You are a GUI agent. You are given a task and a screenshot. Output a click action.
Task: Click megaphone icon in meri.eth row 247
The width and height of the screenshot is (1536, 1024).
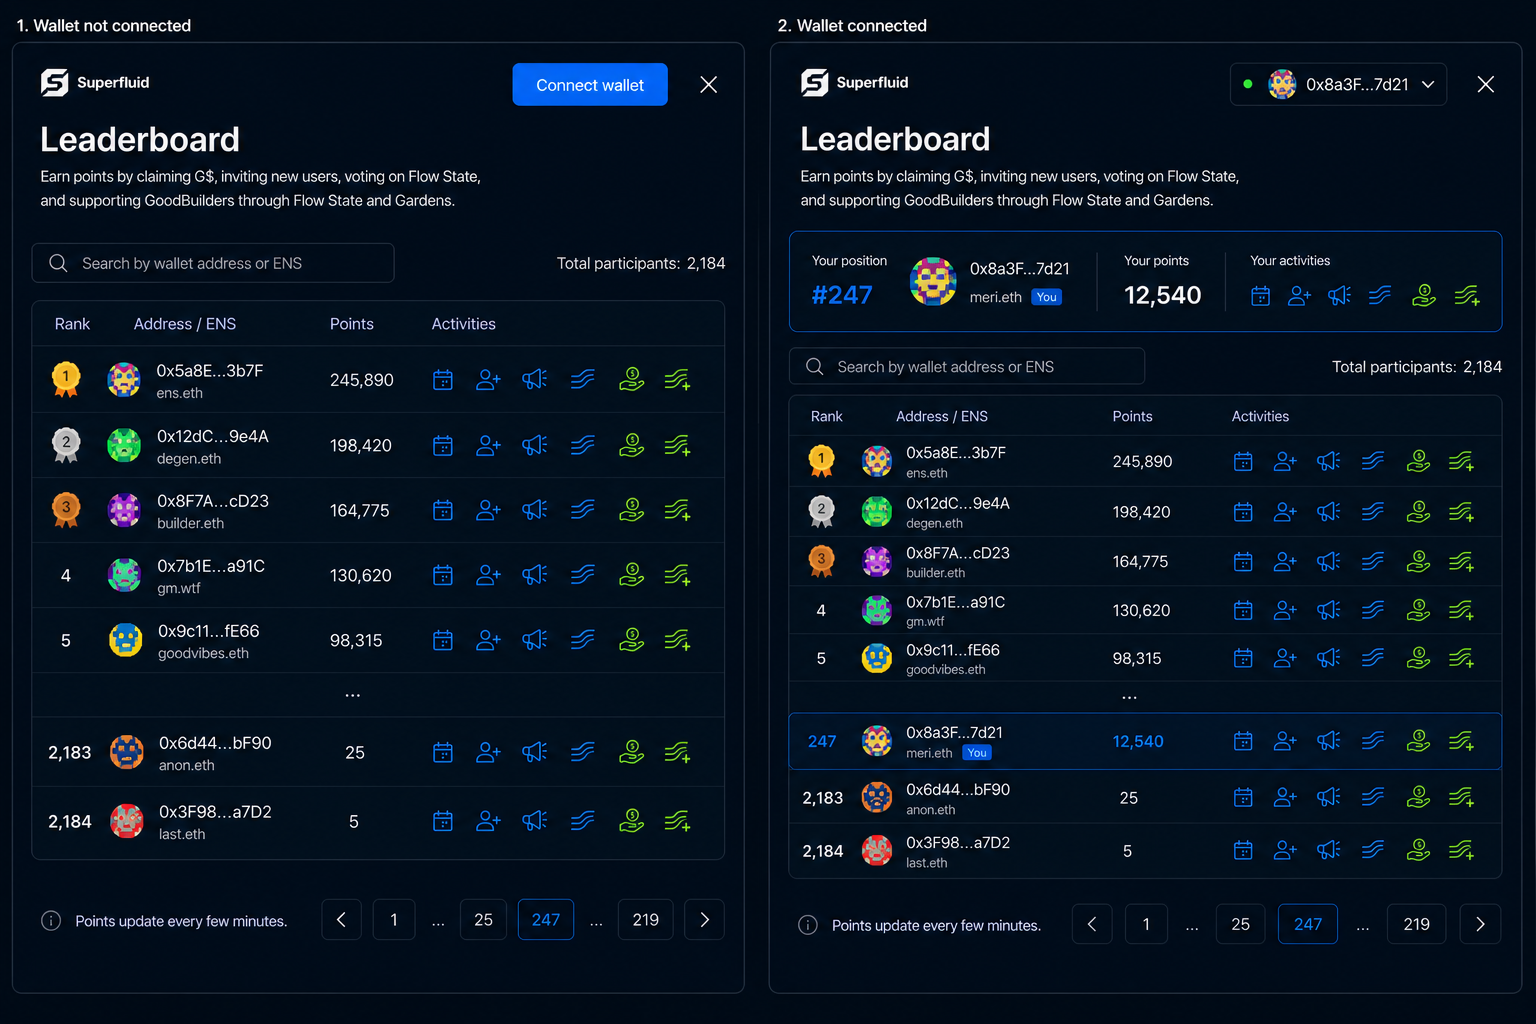1329,740
